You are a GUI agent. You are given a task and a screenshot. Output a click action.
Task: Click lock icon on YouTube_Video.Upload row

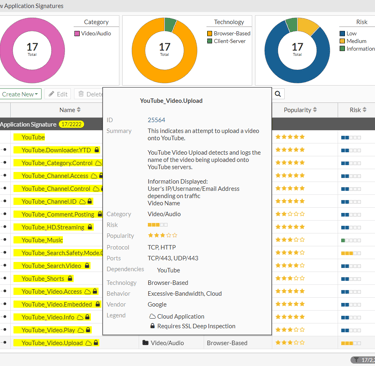tap(96, 343)
